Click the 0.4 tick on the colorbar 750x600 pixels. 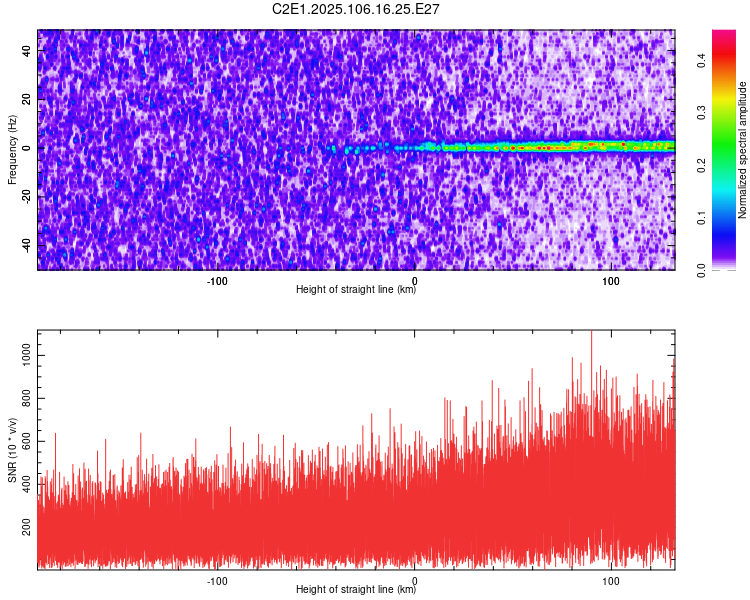701,61
